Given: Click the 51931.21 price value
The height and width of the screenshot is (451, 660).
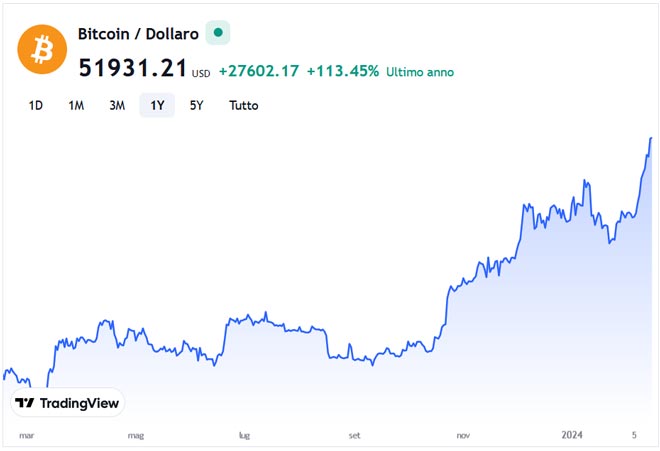Looking at the screenshot, I should tap(132, 70).
